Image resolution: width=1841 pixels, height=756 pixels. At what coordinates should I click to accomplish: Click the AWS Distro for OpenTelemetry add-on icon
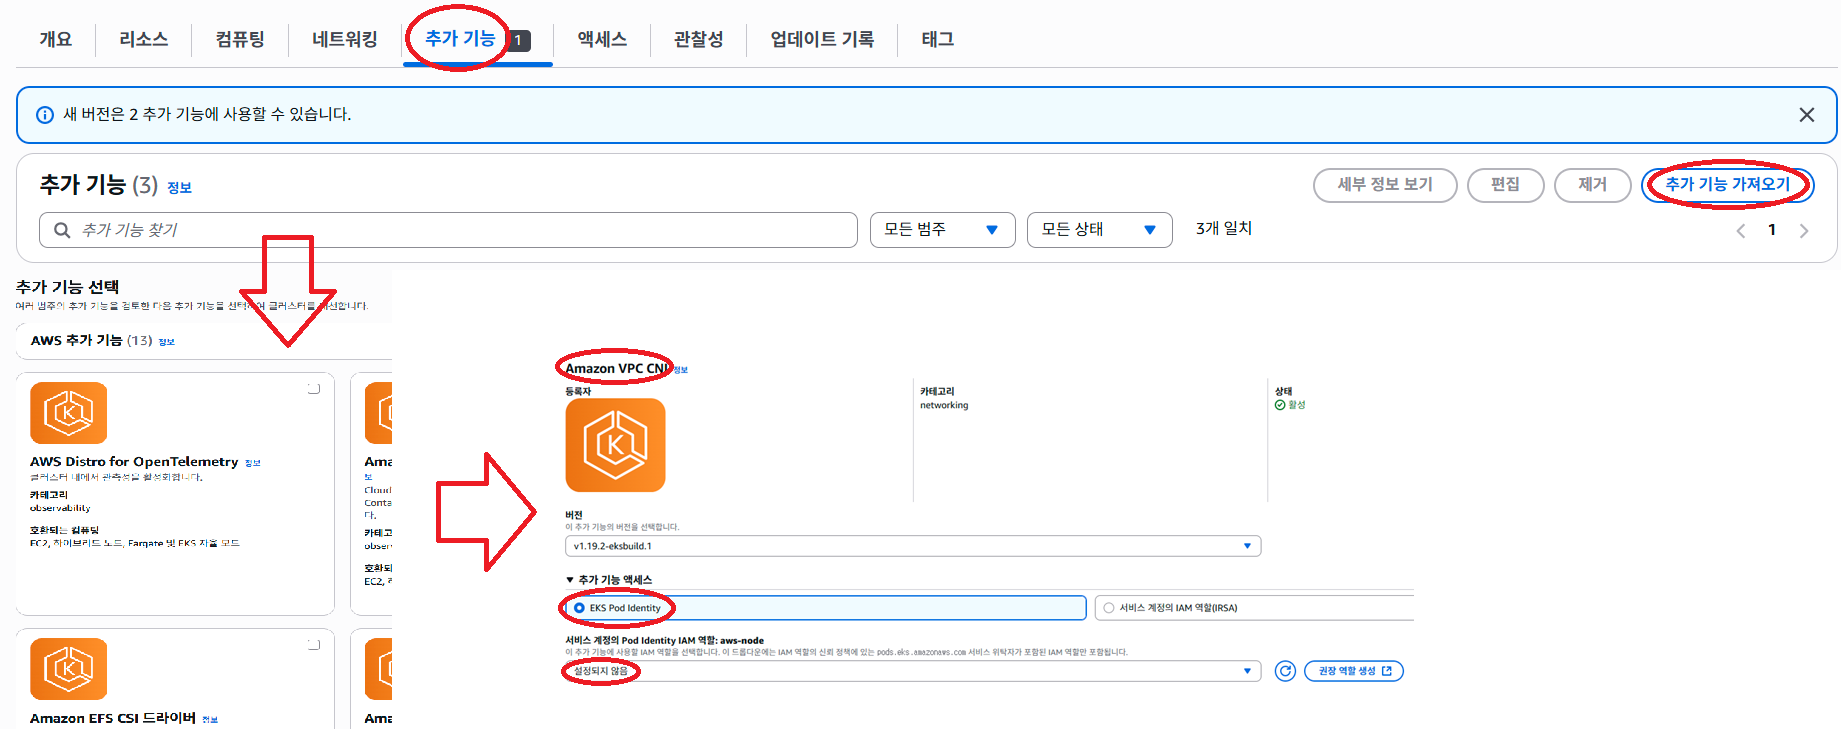click(68, 412)
